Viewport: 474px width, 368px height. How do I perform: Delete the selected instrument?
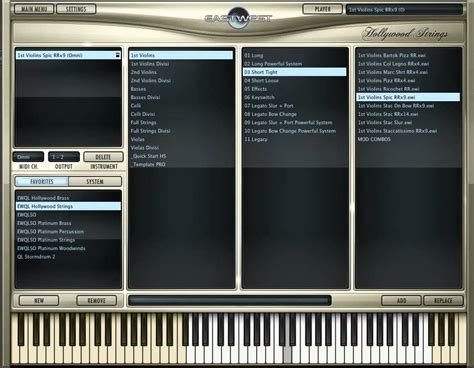[103, 157]
